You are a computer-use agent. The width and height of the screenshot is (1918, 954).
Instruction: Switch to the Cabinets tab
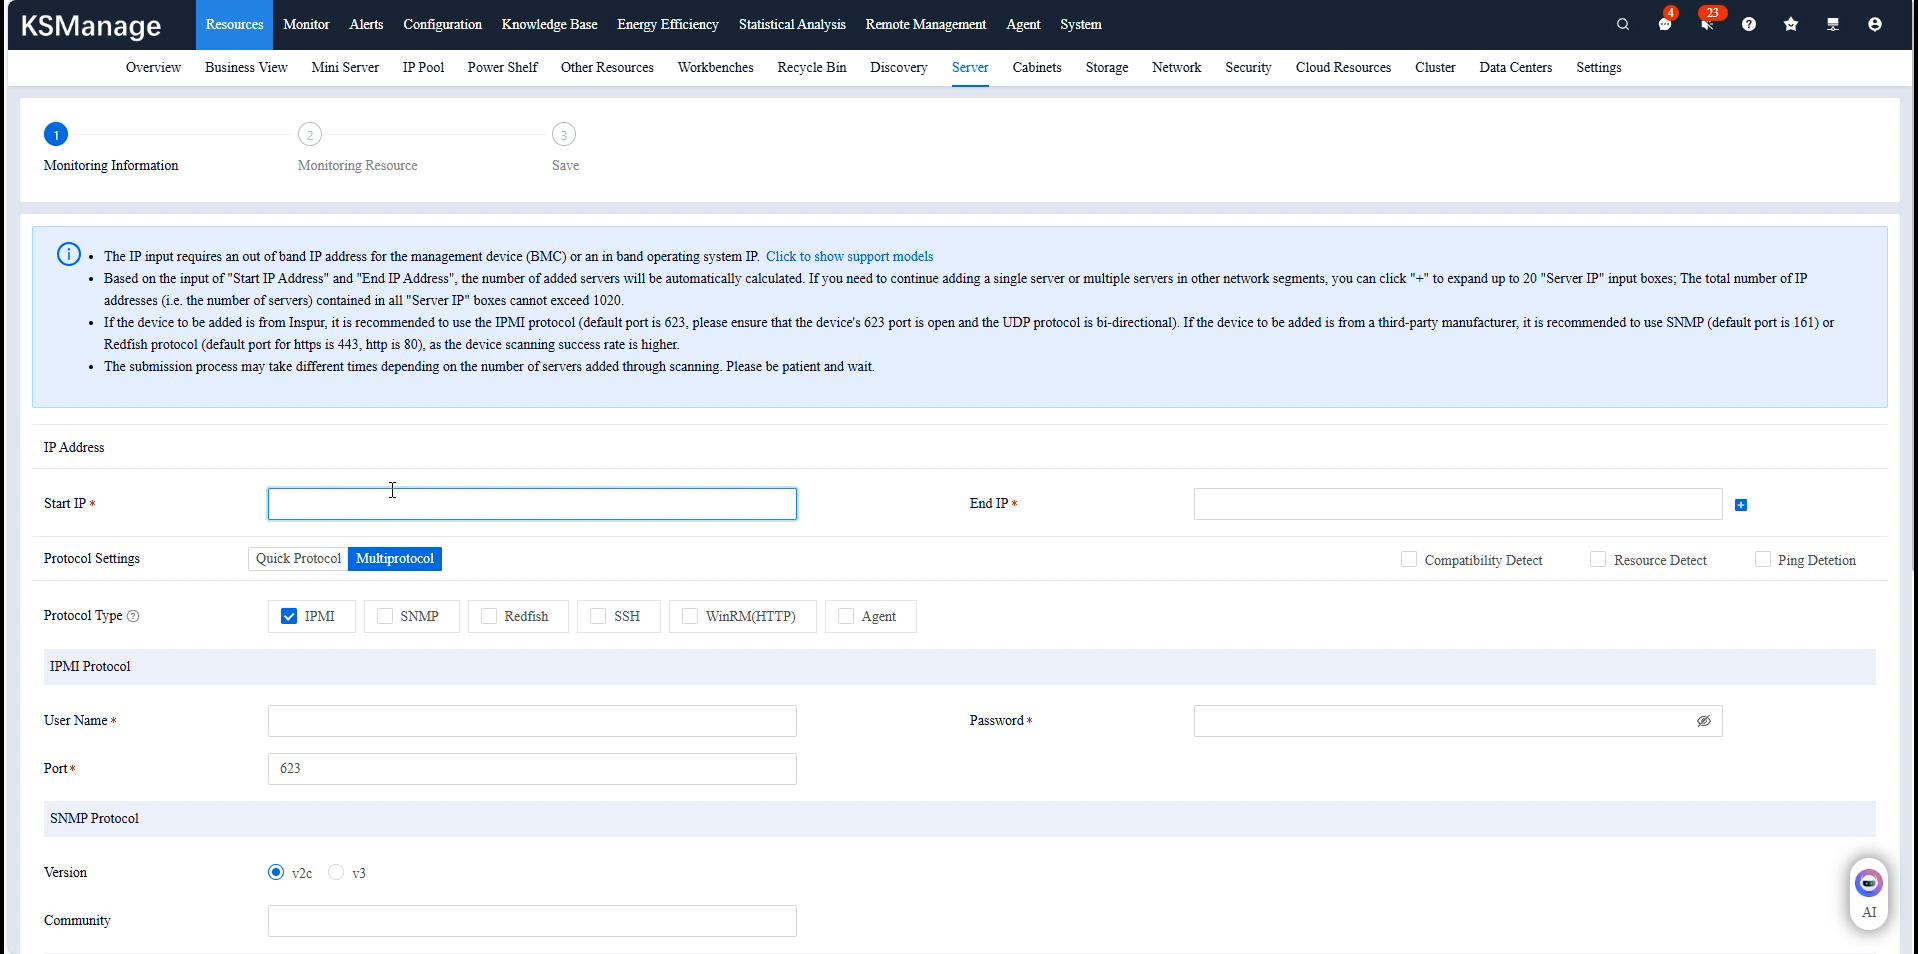tap(1036, 67)
